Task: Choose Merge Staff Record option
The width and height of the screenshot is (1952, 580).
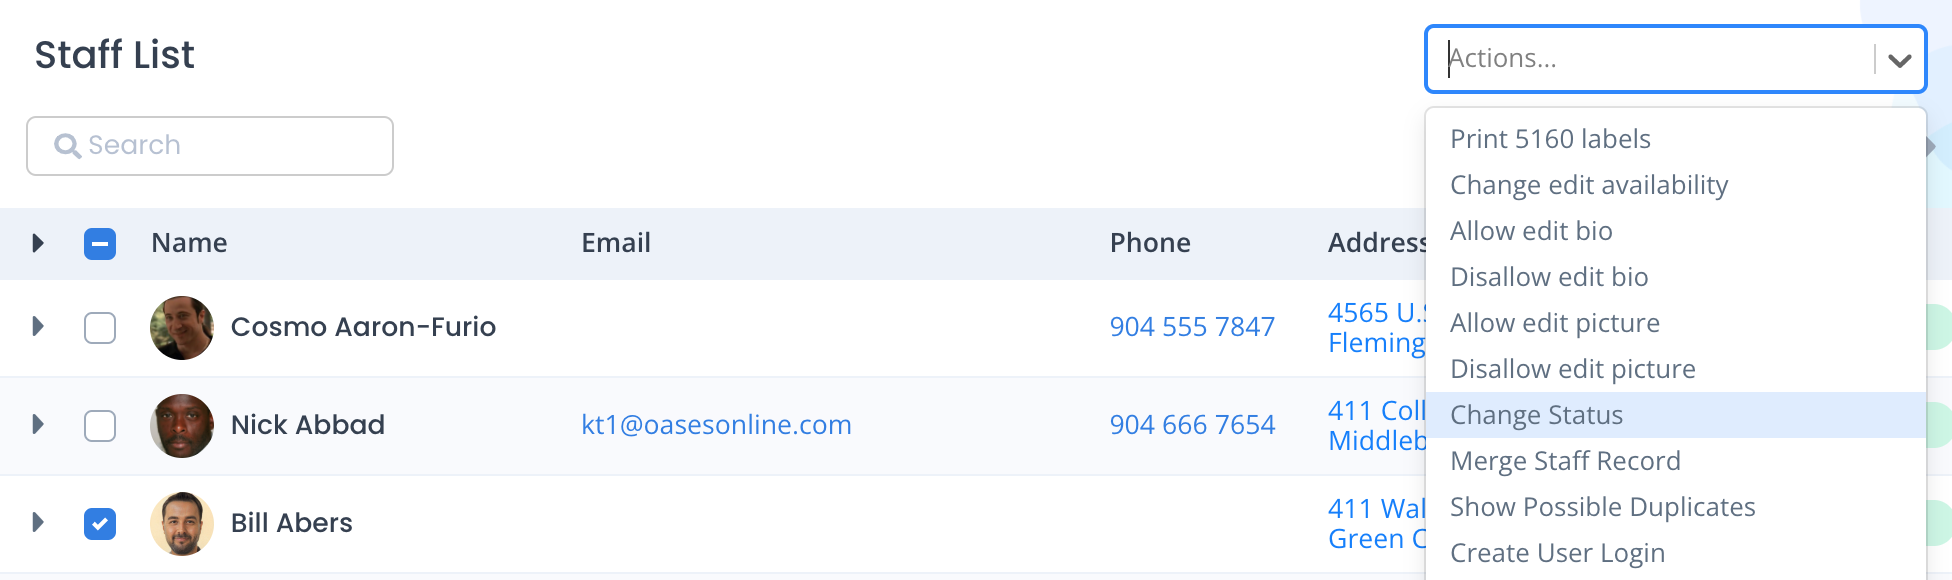Action: 1565,461
